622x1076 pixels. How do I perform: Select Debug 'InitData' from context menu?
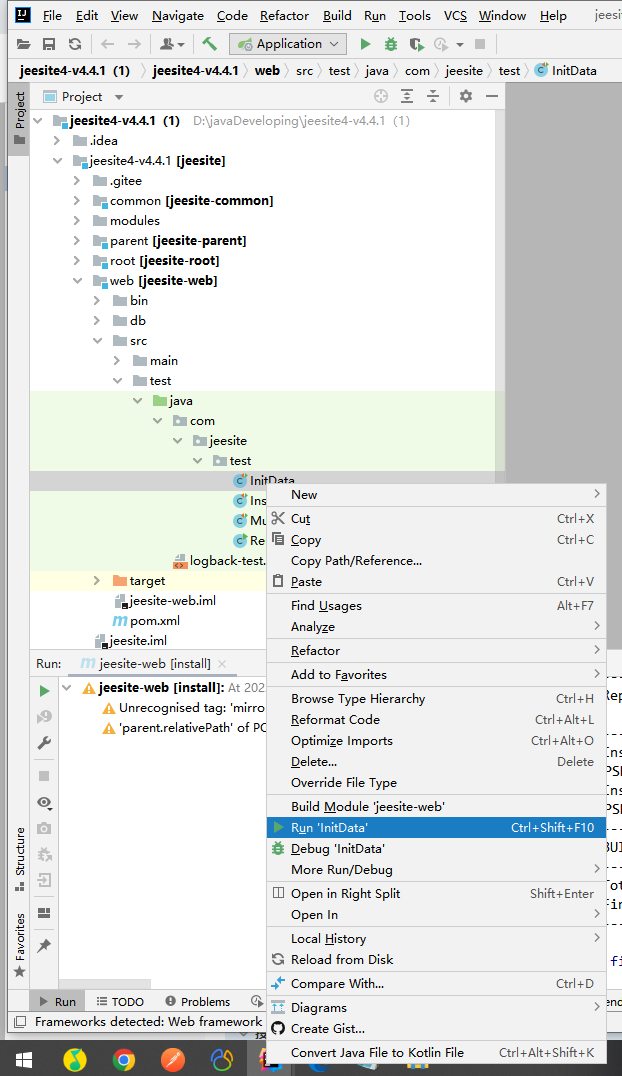coord(436,849)
